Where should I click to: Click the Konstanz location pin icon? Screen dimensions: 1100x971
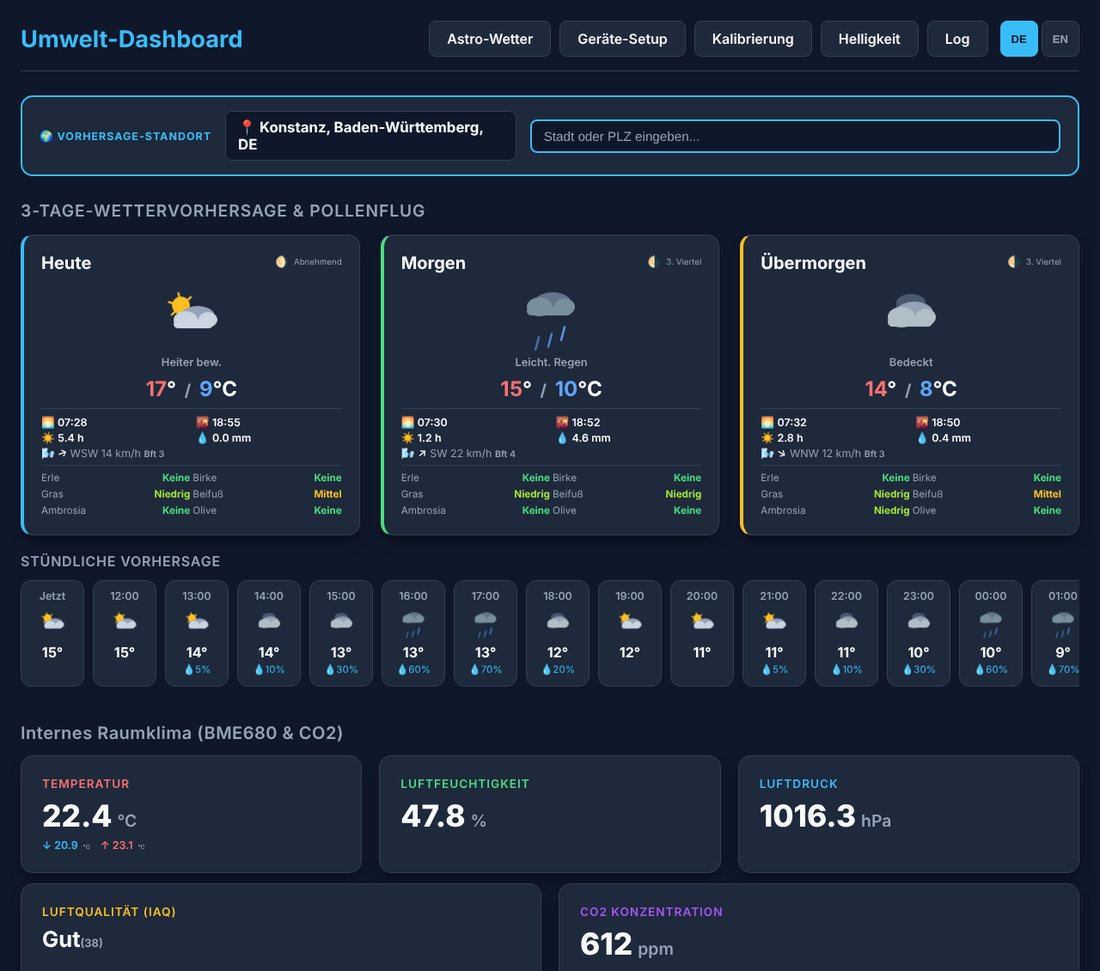(x=246, y=127)
